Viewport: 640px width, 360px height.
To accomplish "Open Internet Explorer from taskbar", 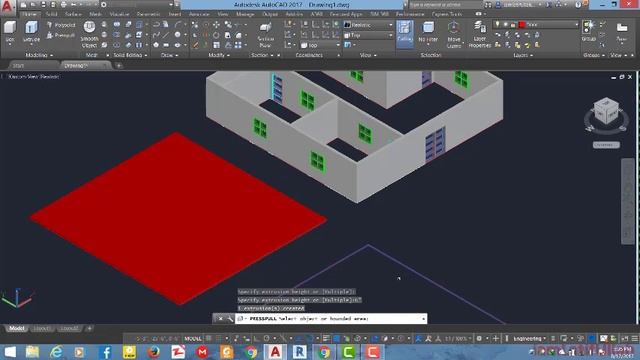I will [56, 352].
